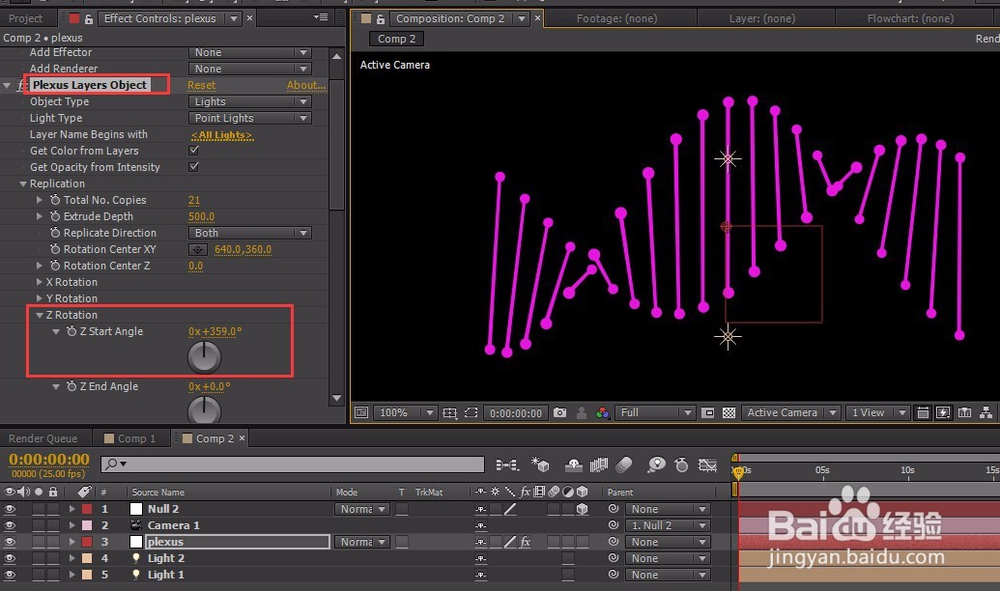Viewport: 1000px width, 591px height.
Task: Click the <All Lights> layer name value
Action: click(x=222, y=135)
